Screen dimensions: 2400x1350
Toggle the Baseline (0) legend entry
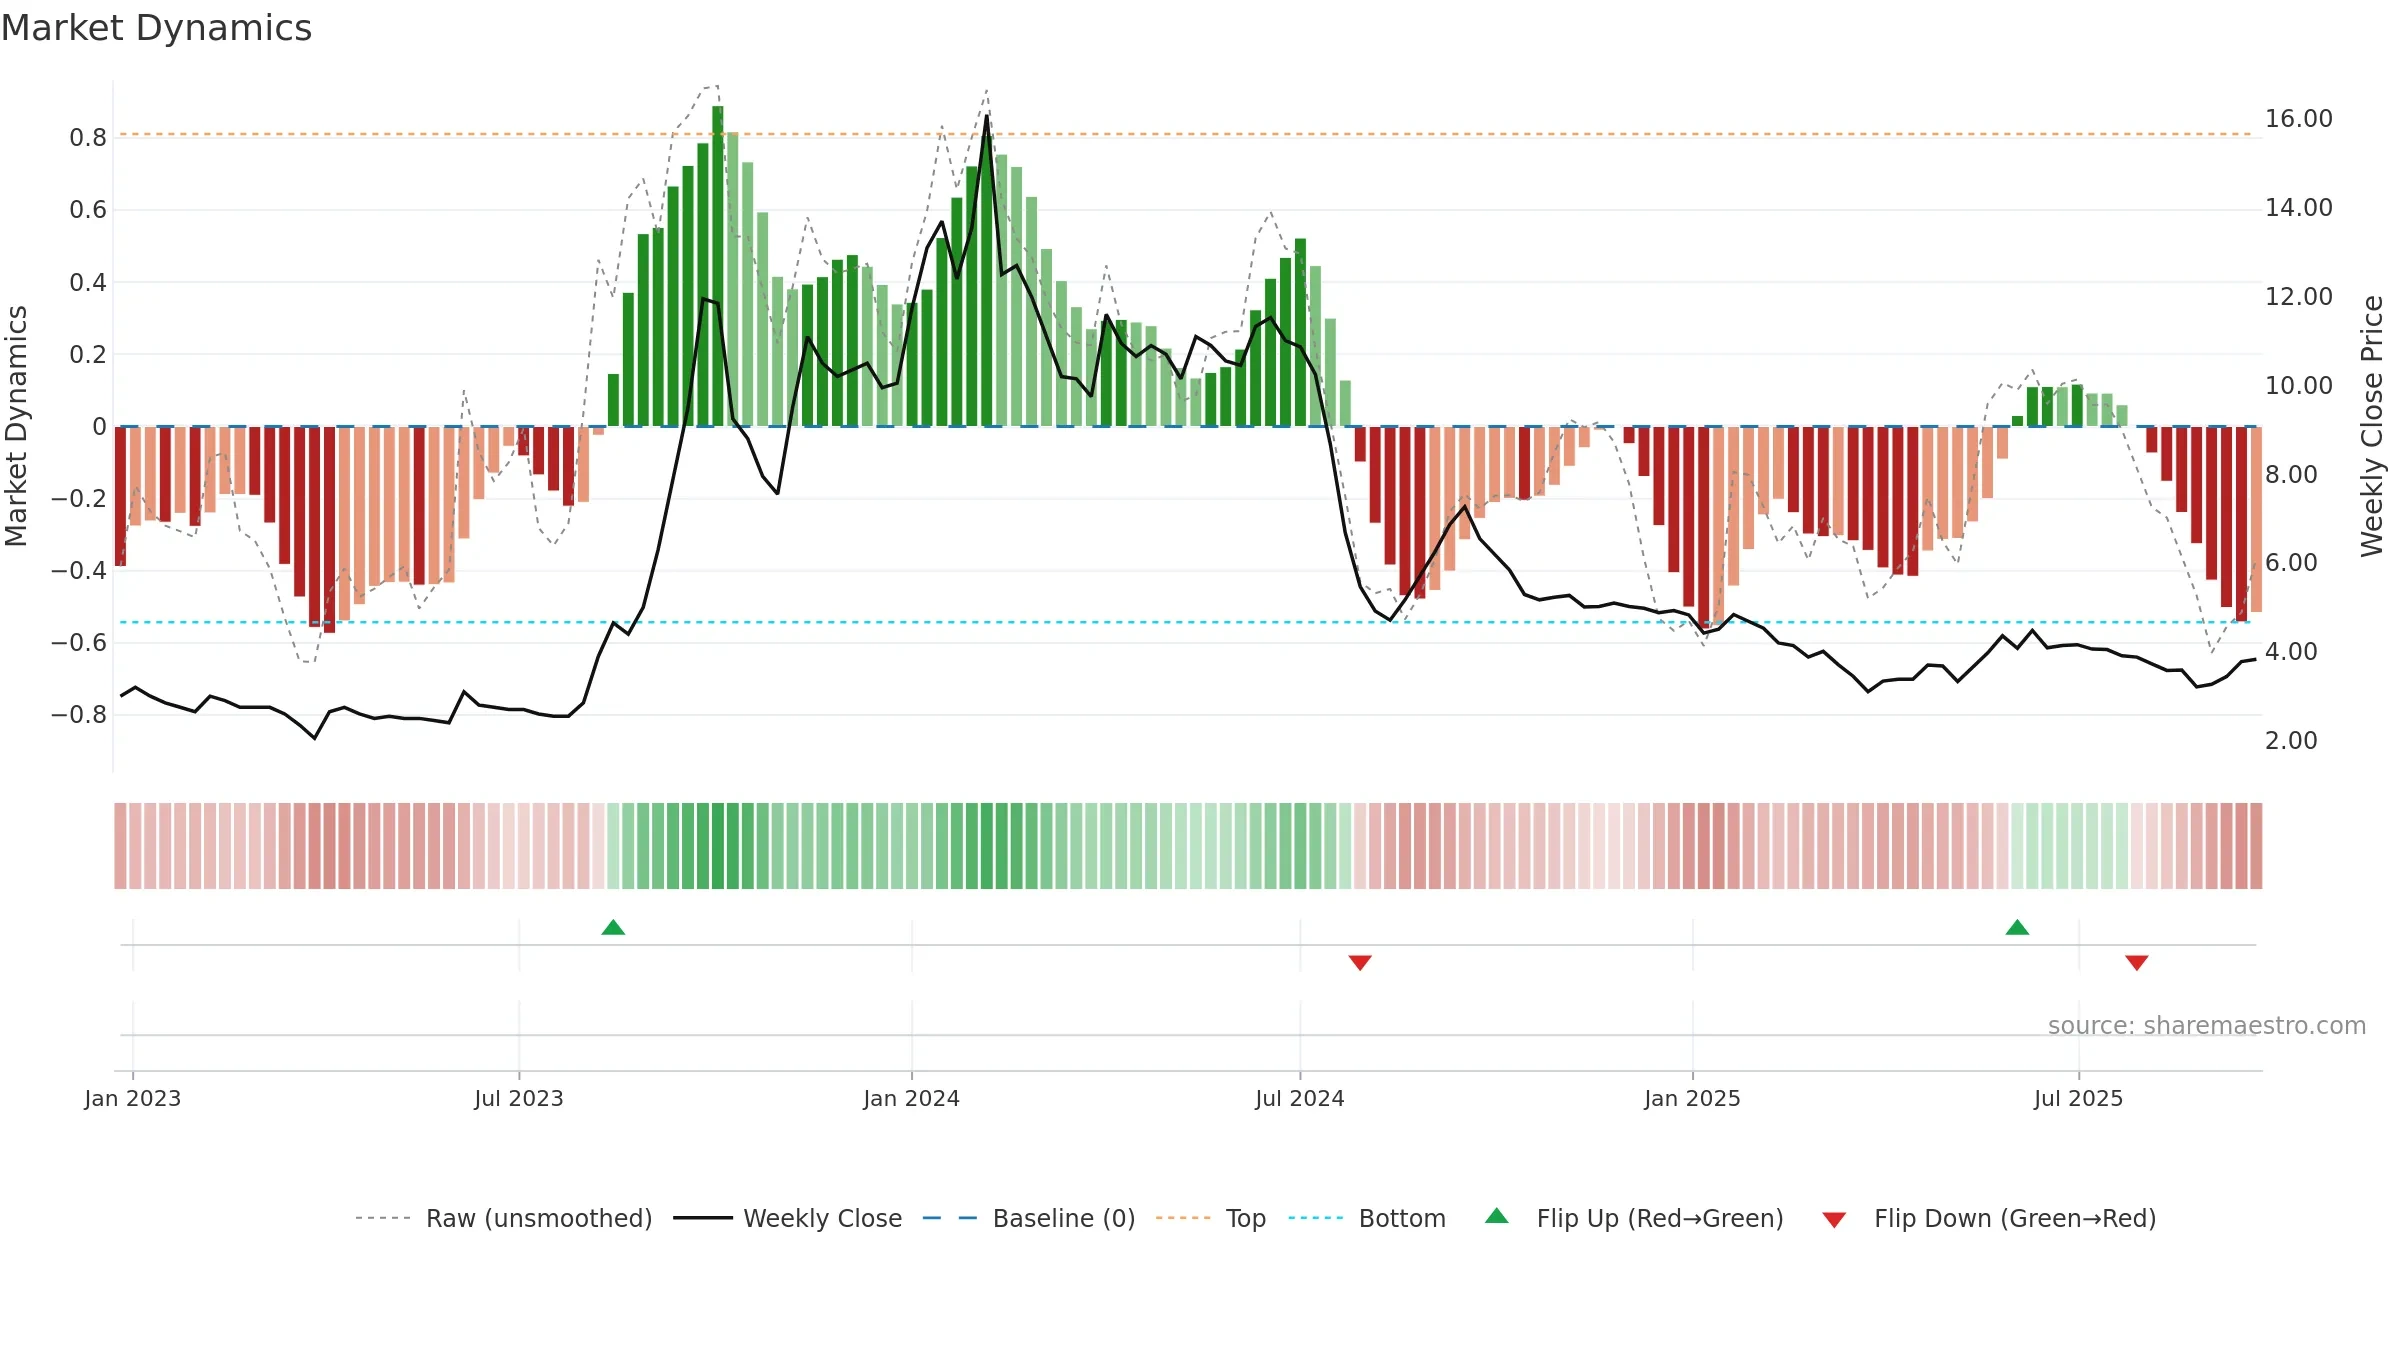coord(1029,1218)
